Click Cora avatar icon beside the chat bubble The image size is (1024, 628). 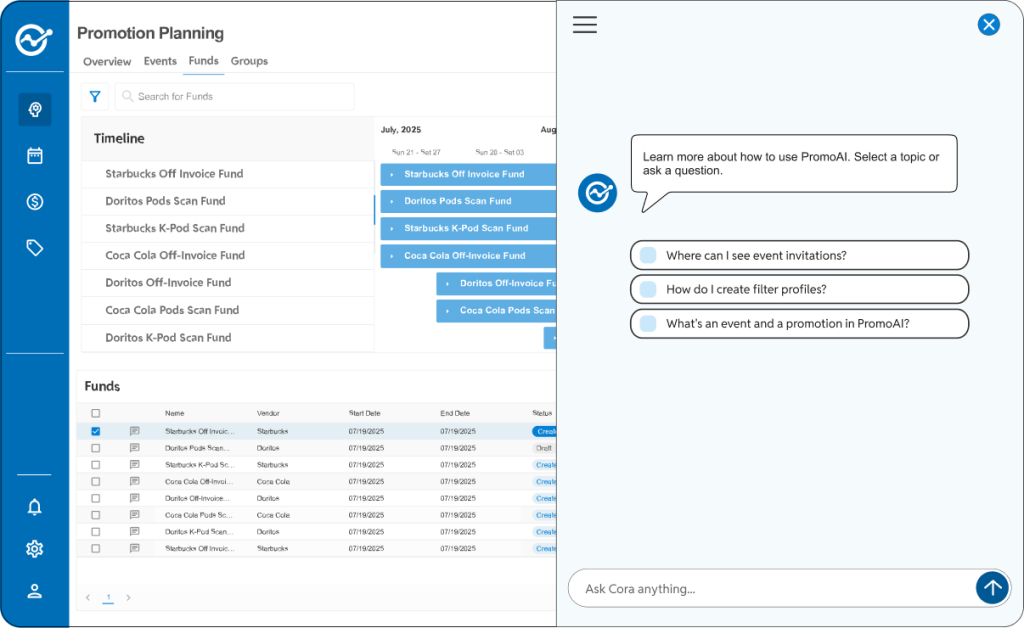597,193
